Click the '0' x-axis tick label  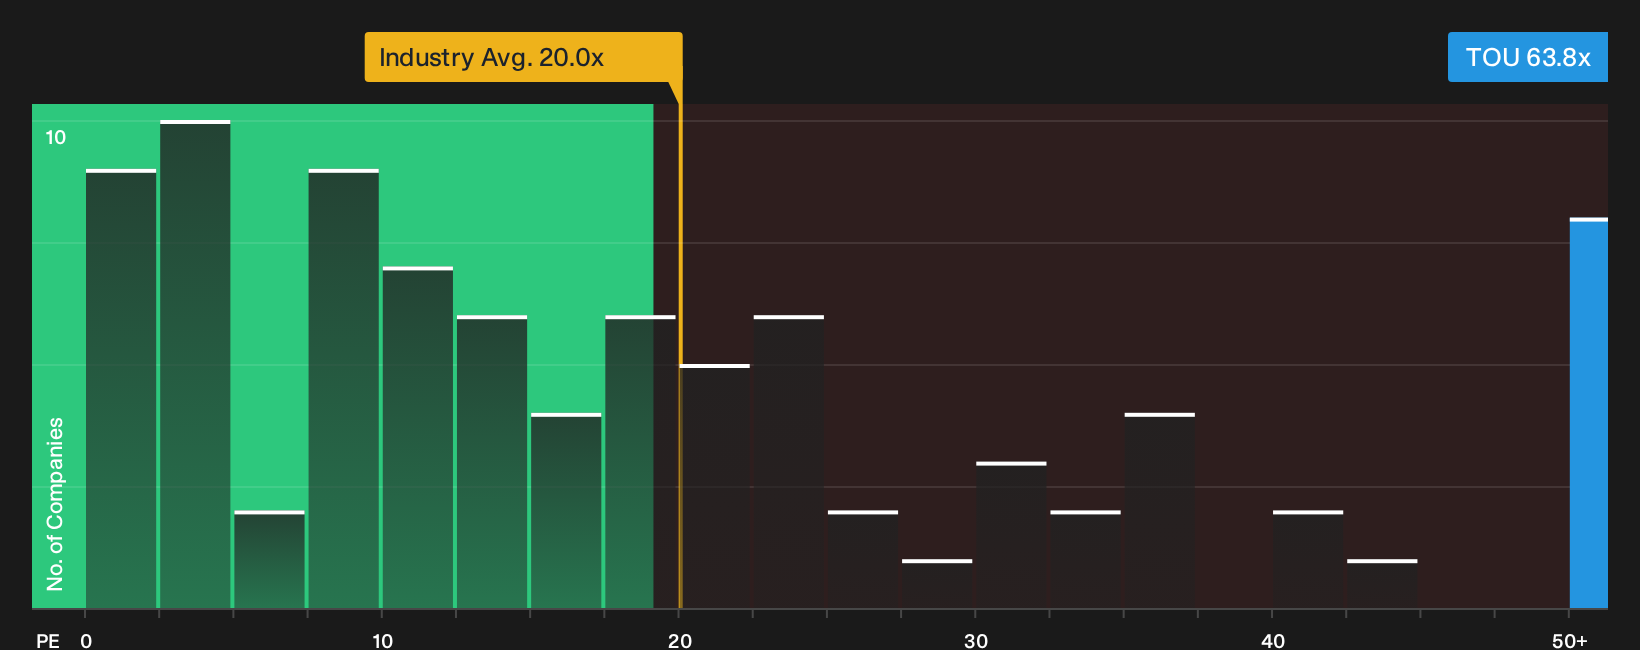tap(86, 641)
